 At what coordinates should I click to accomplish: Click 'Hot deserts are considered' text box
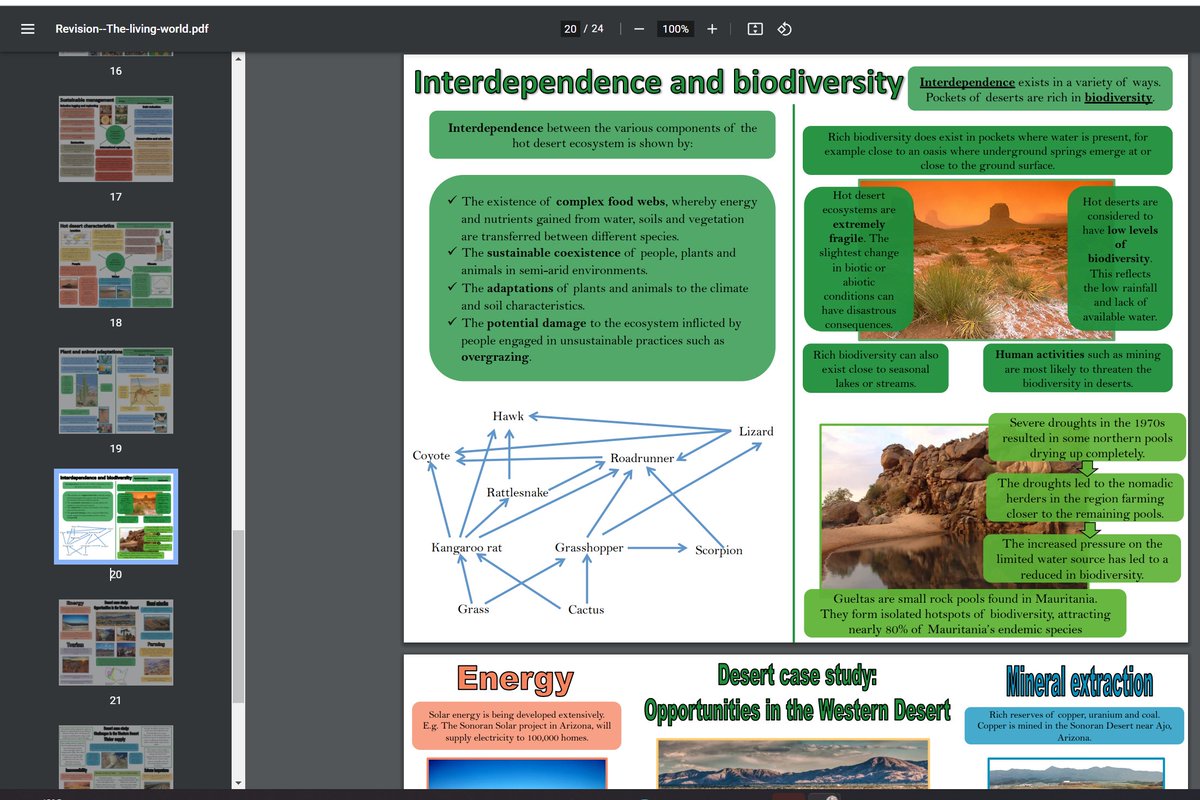pos(1120,259)
